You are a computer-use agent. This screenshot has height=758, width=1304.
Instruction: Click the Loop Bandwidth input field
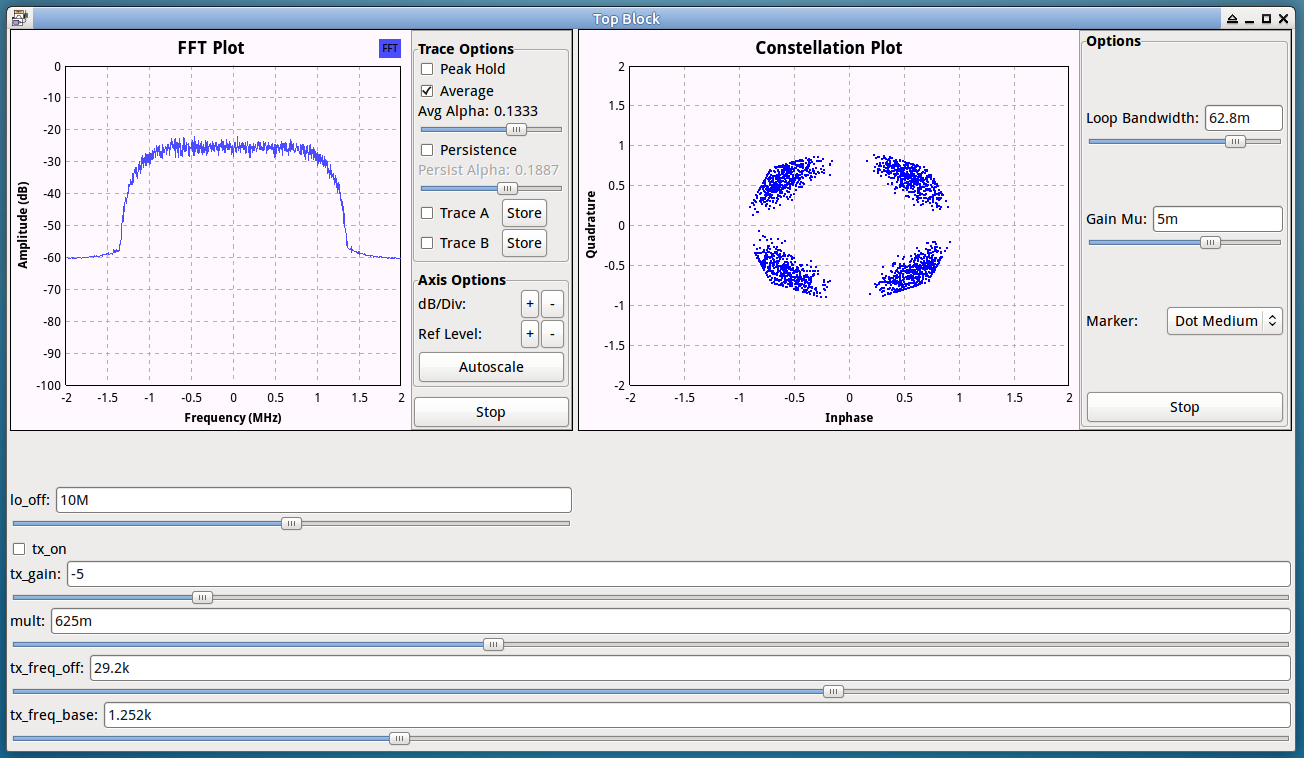(1244, 118)
